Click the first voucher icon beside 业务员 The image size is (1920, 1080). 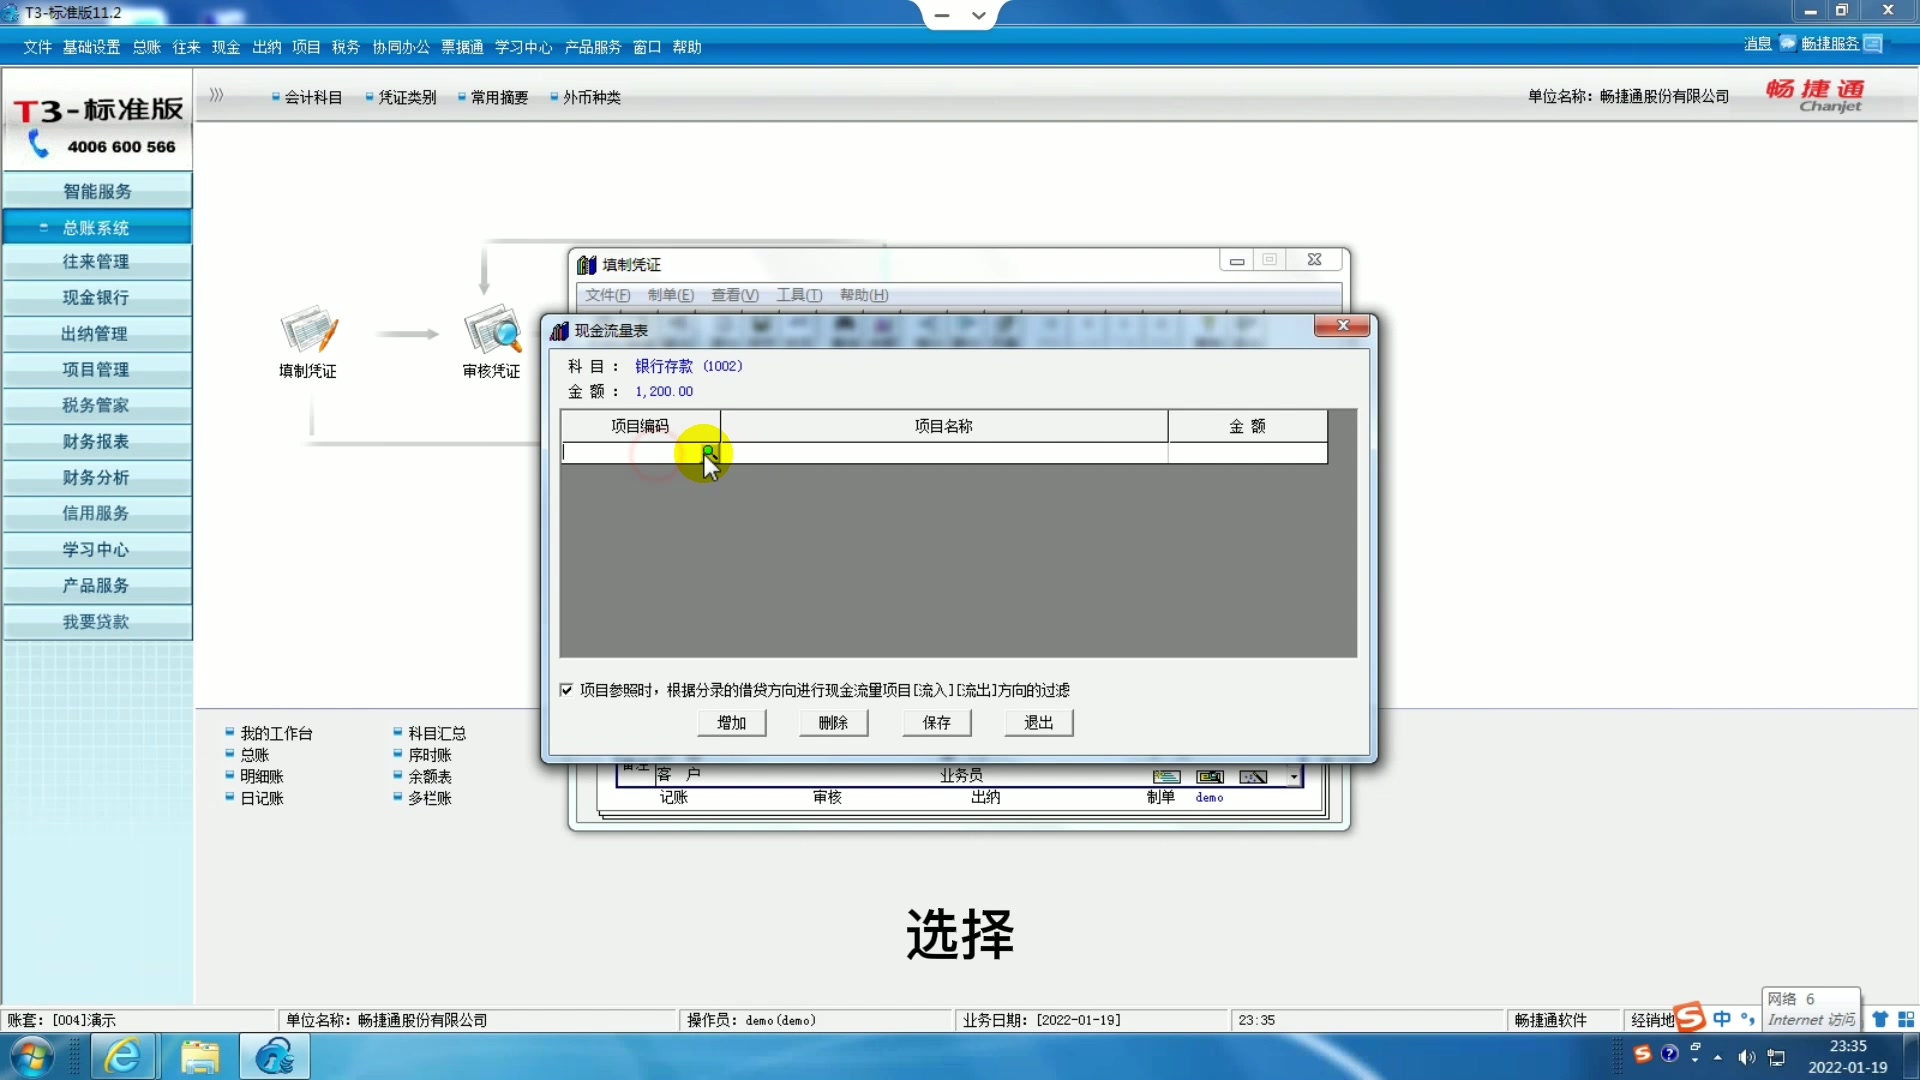(x=1166, y=777)
